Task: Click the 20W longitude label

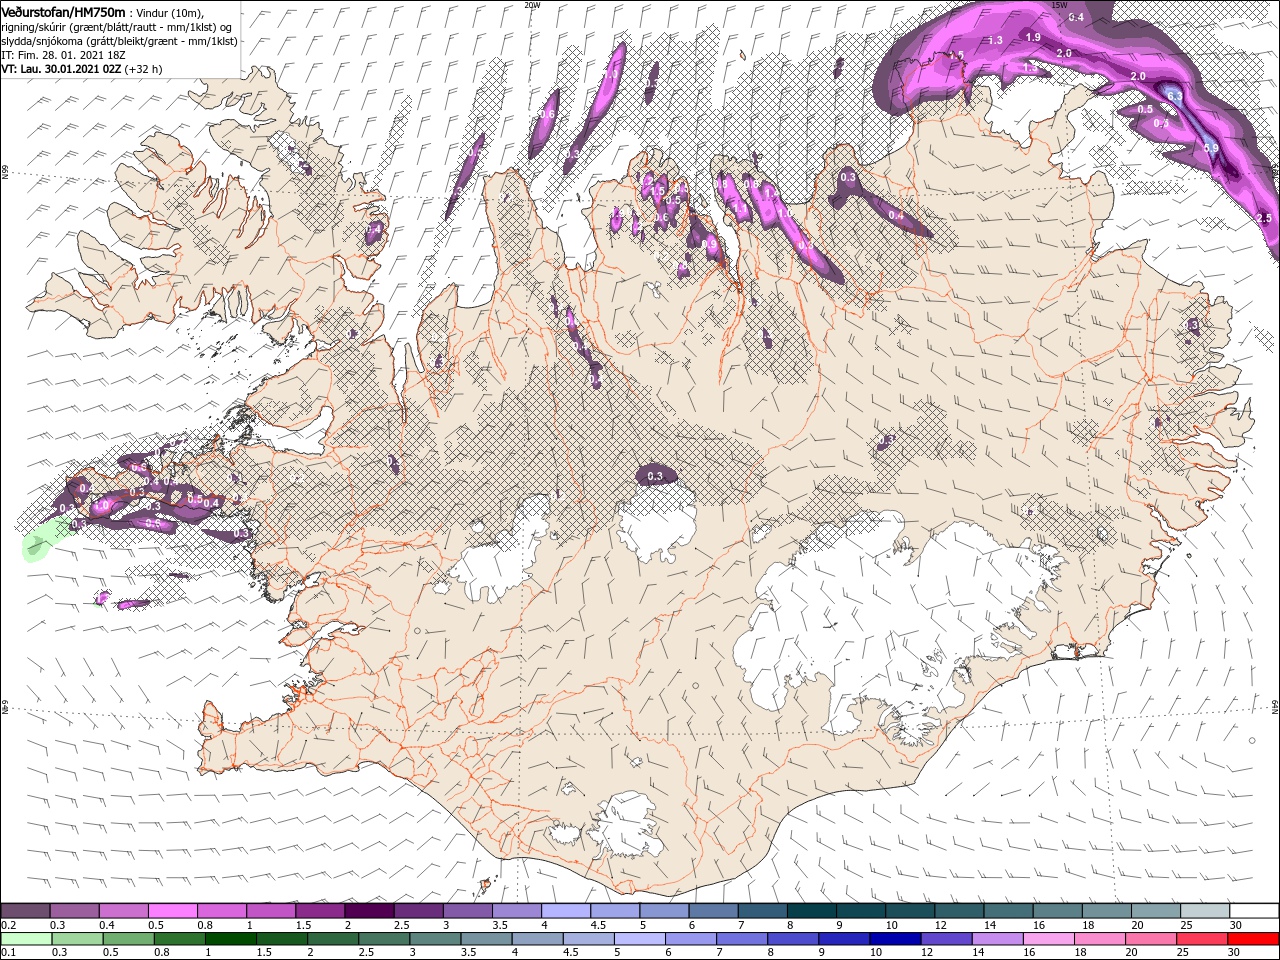Action: tap(532, 5)
